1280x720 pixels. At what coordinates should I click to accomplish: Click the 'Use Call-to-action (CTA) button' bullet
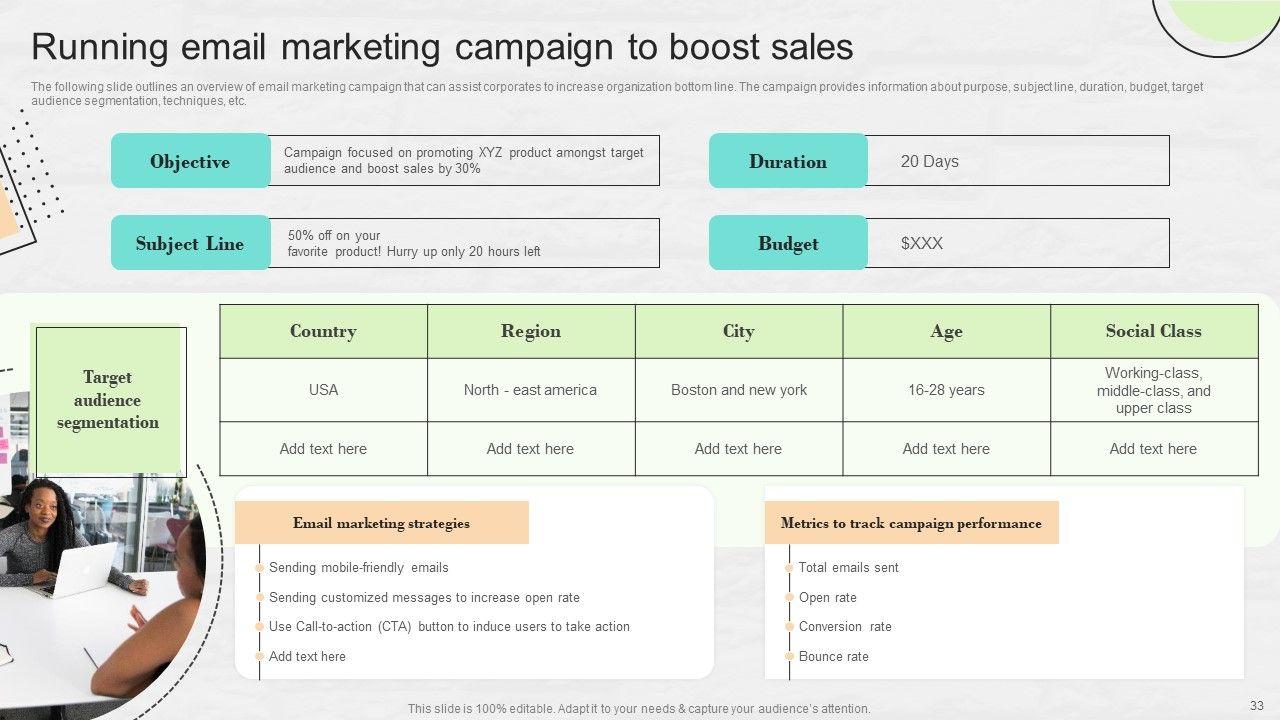449,627
